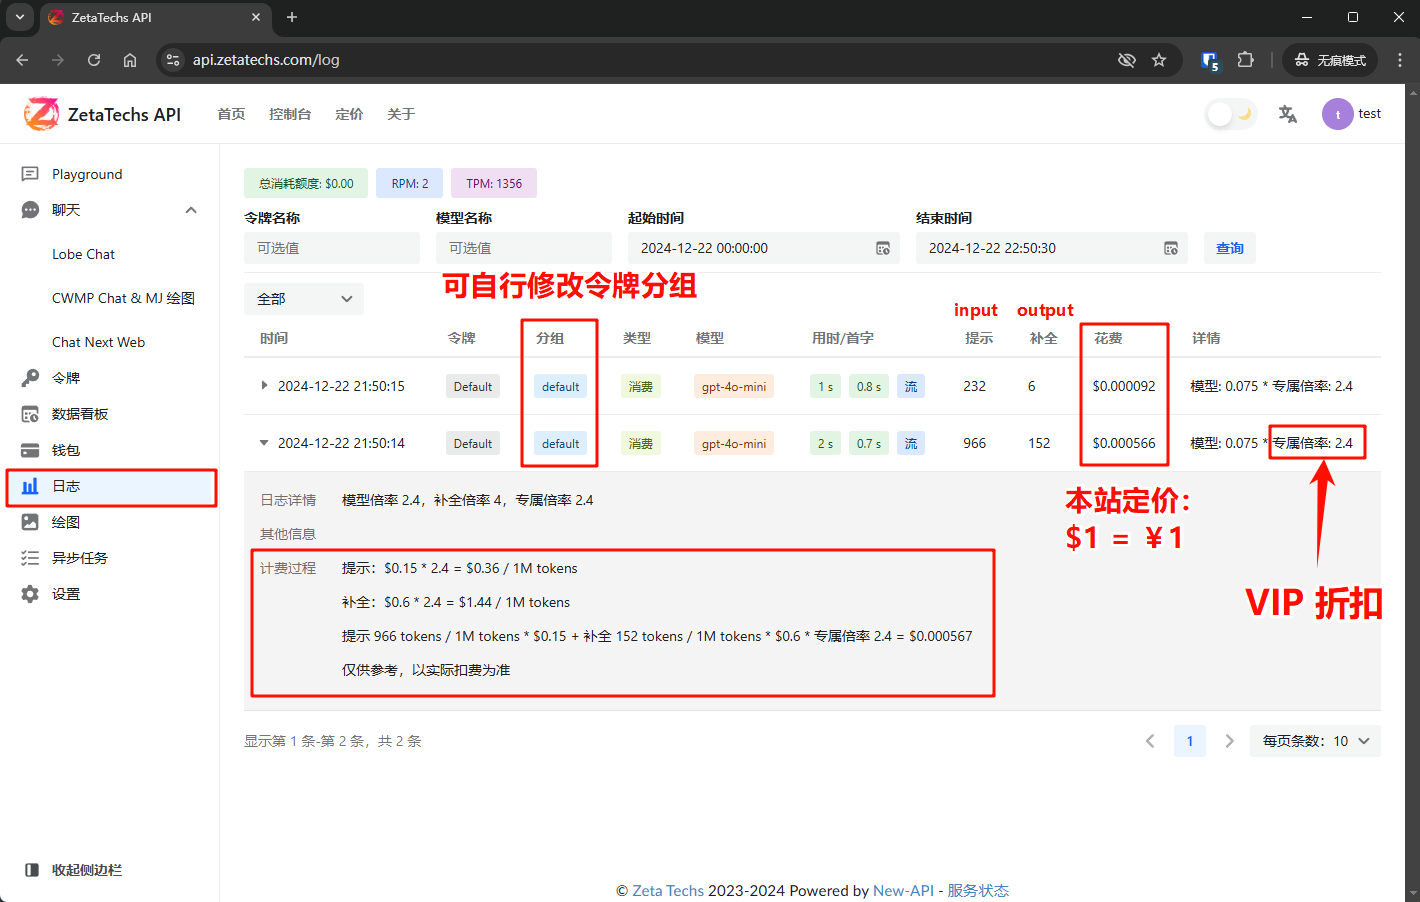Reload the page in browser
The image size is (1420, 902).
pos(94,60)
